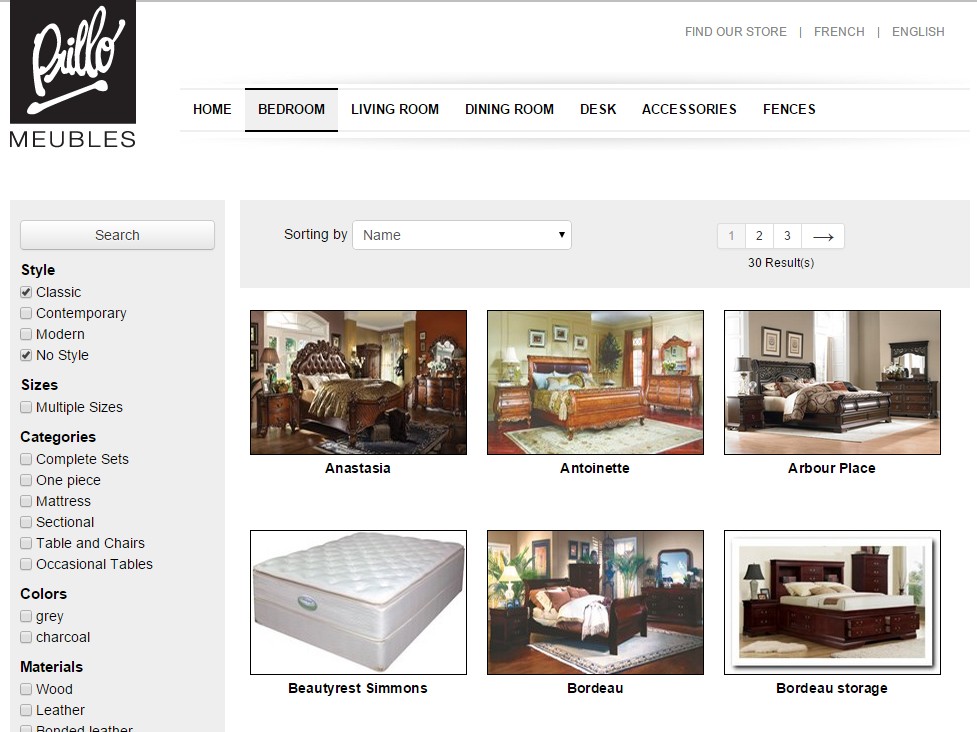Tick Occasional Tables checkbox
Image resolution: width=977 pixels, height=732 pixels.
coord(26,564)
